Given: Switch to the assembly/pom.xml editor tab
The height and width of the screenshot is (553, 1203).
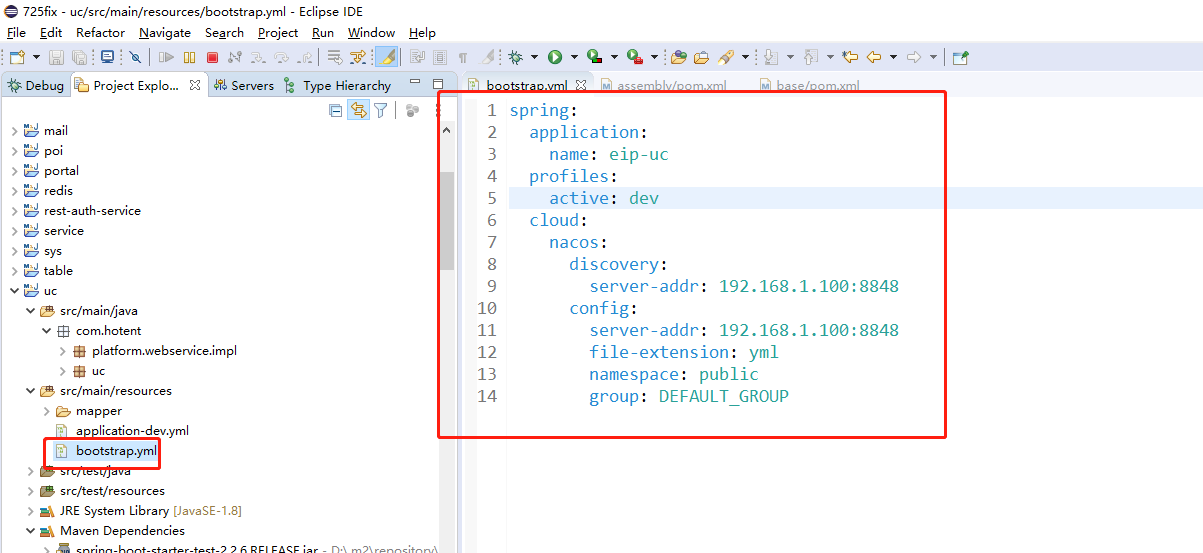Looking at the screenshot, I should coord(671,86).
